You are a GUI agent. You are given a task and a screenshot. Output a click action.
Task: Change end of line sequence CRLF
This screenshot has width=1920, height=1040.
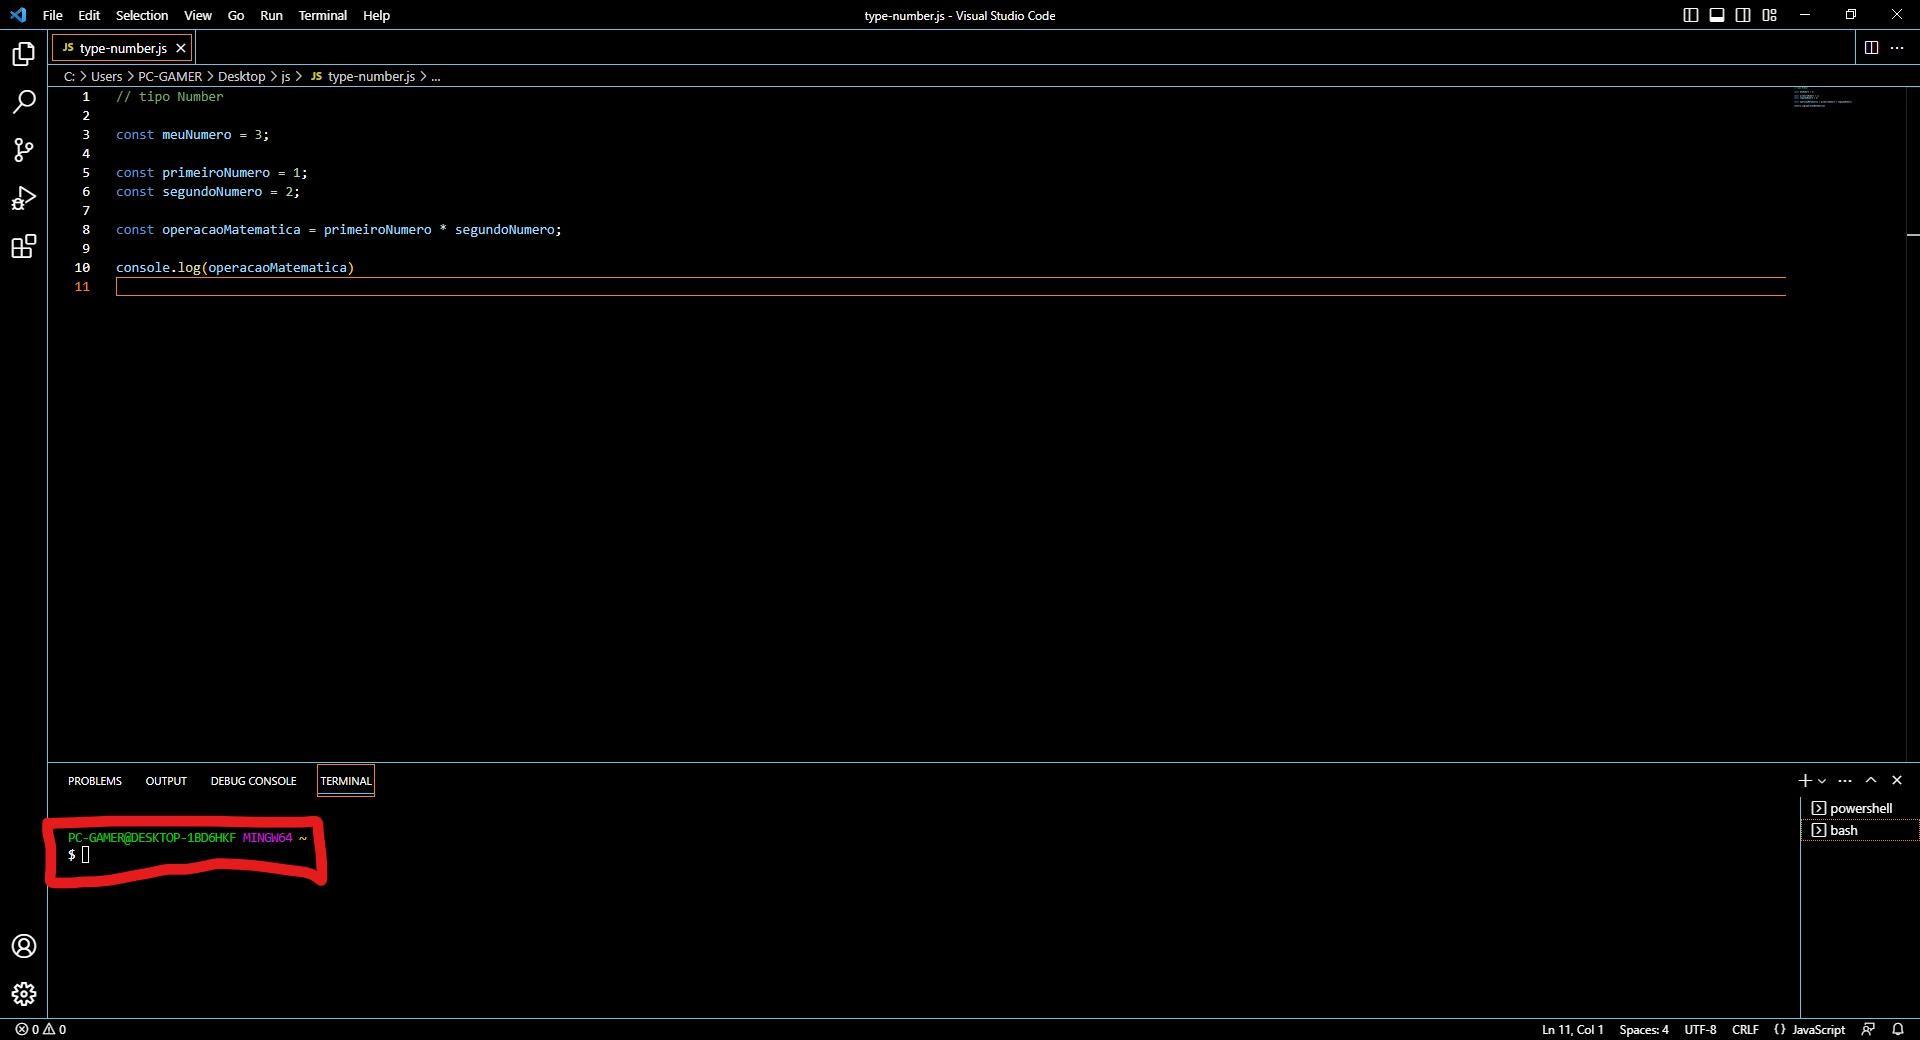coord(1745,1029)
